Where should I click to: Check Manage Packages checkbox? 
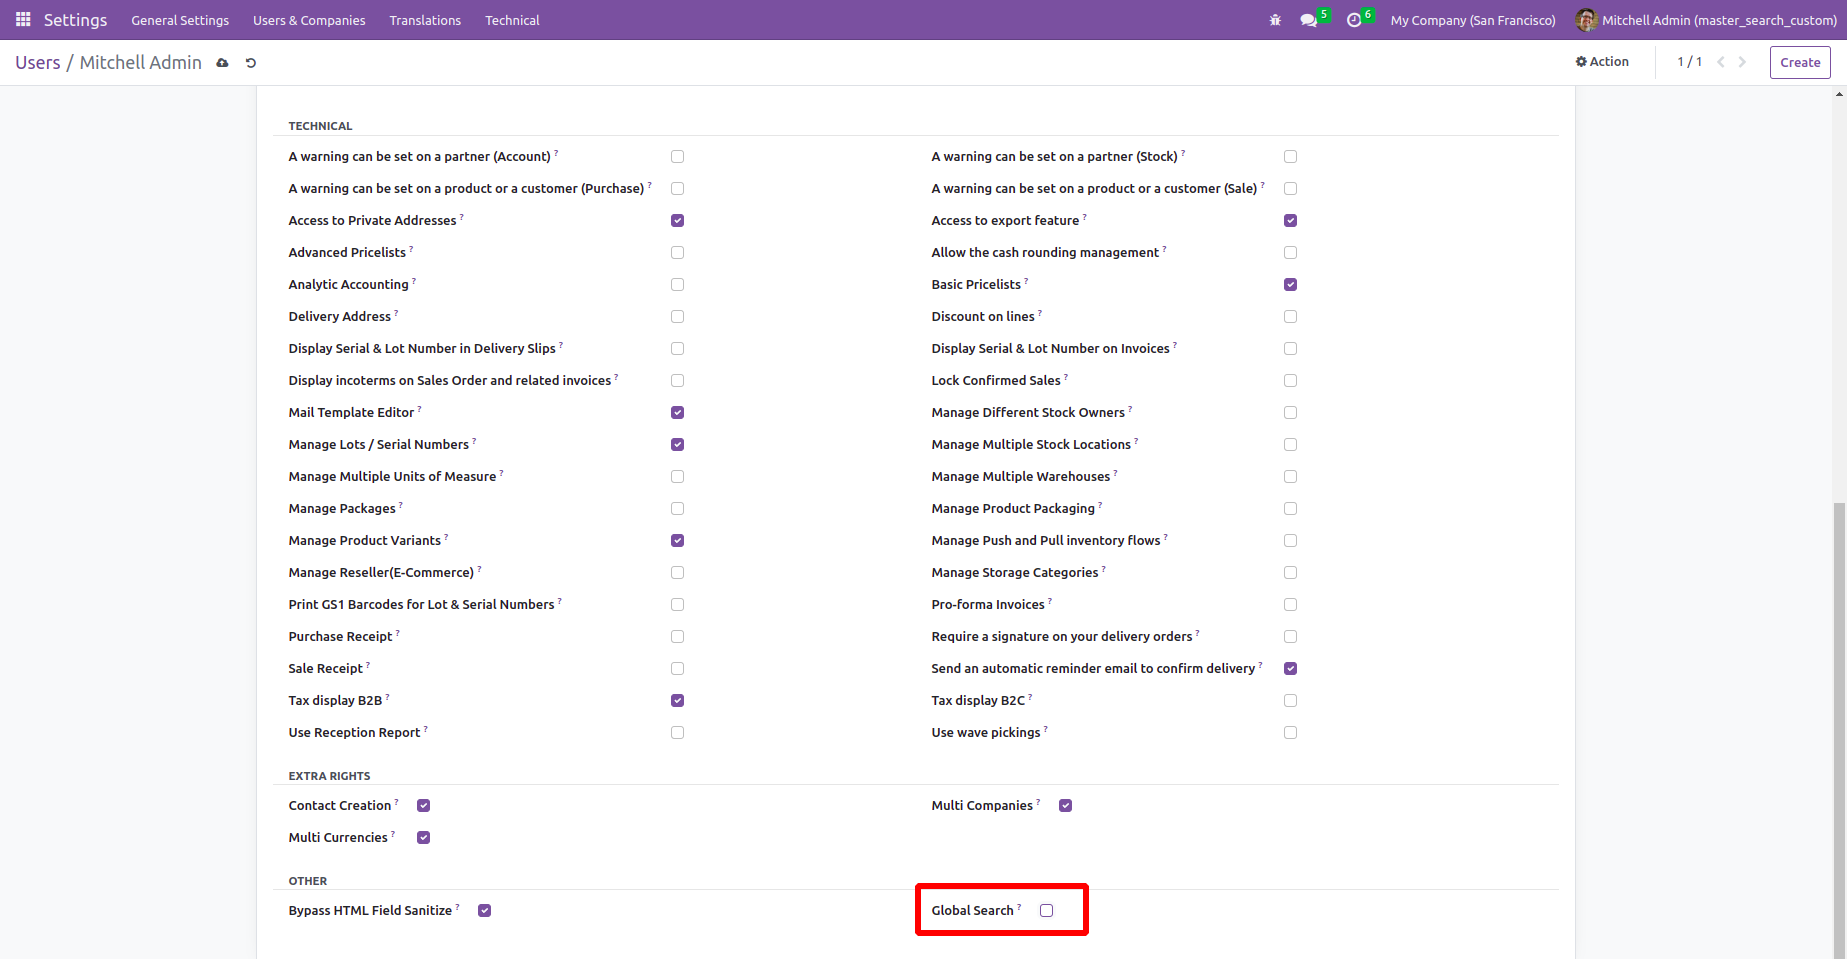click(x=677, y=508)
